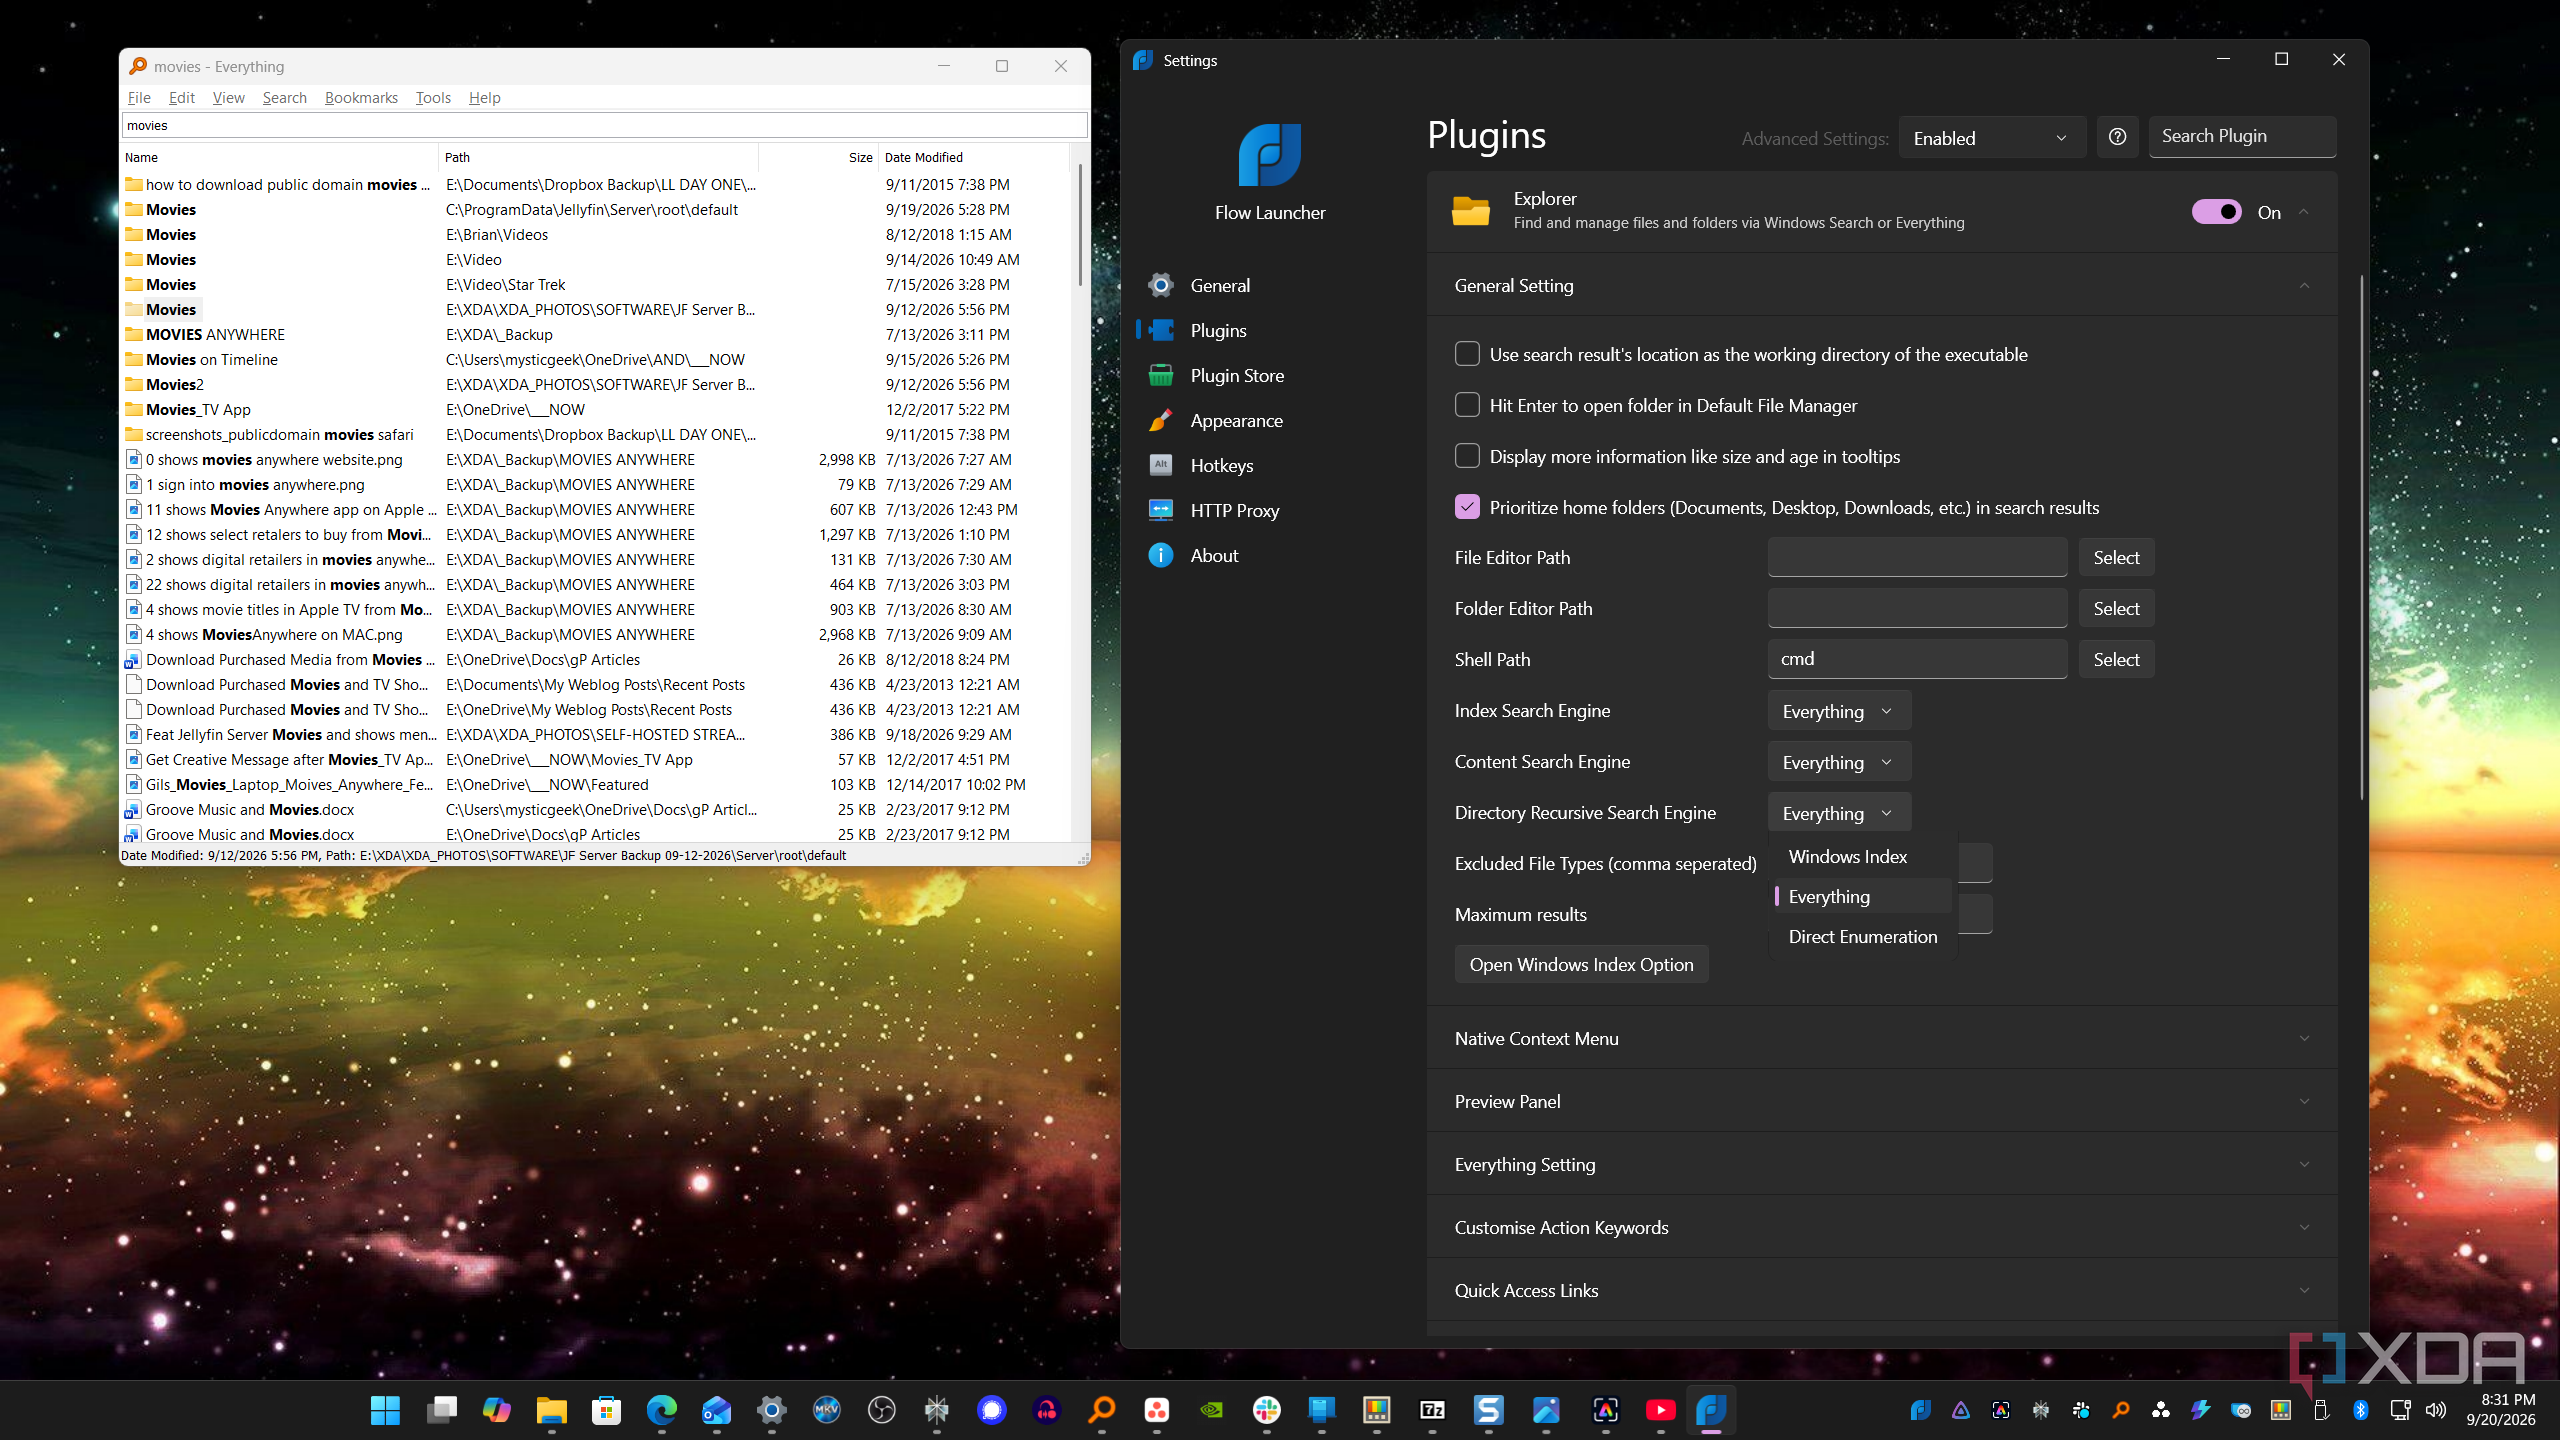This screenshot has height=1440, width=2560.
Task: Open the HTTP Proxy settings page
Action: pos(1234,511)
